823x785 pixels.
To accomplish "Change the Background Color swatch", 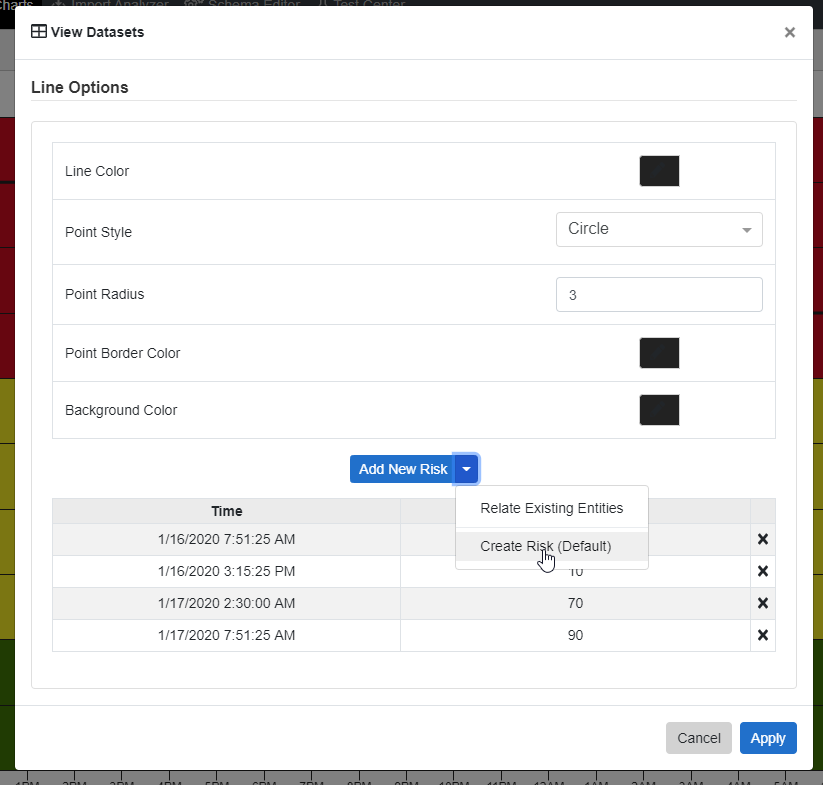I will coord(659,410).
